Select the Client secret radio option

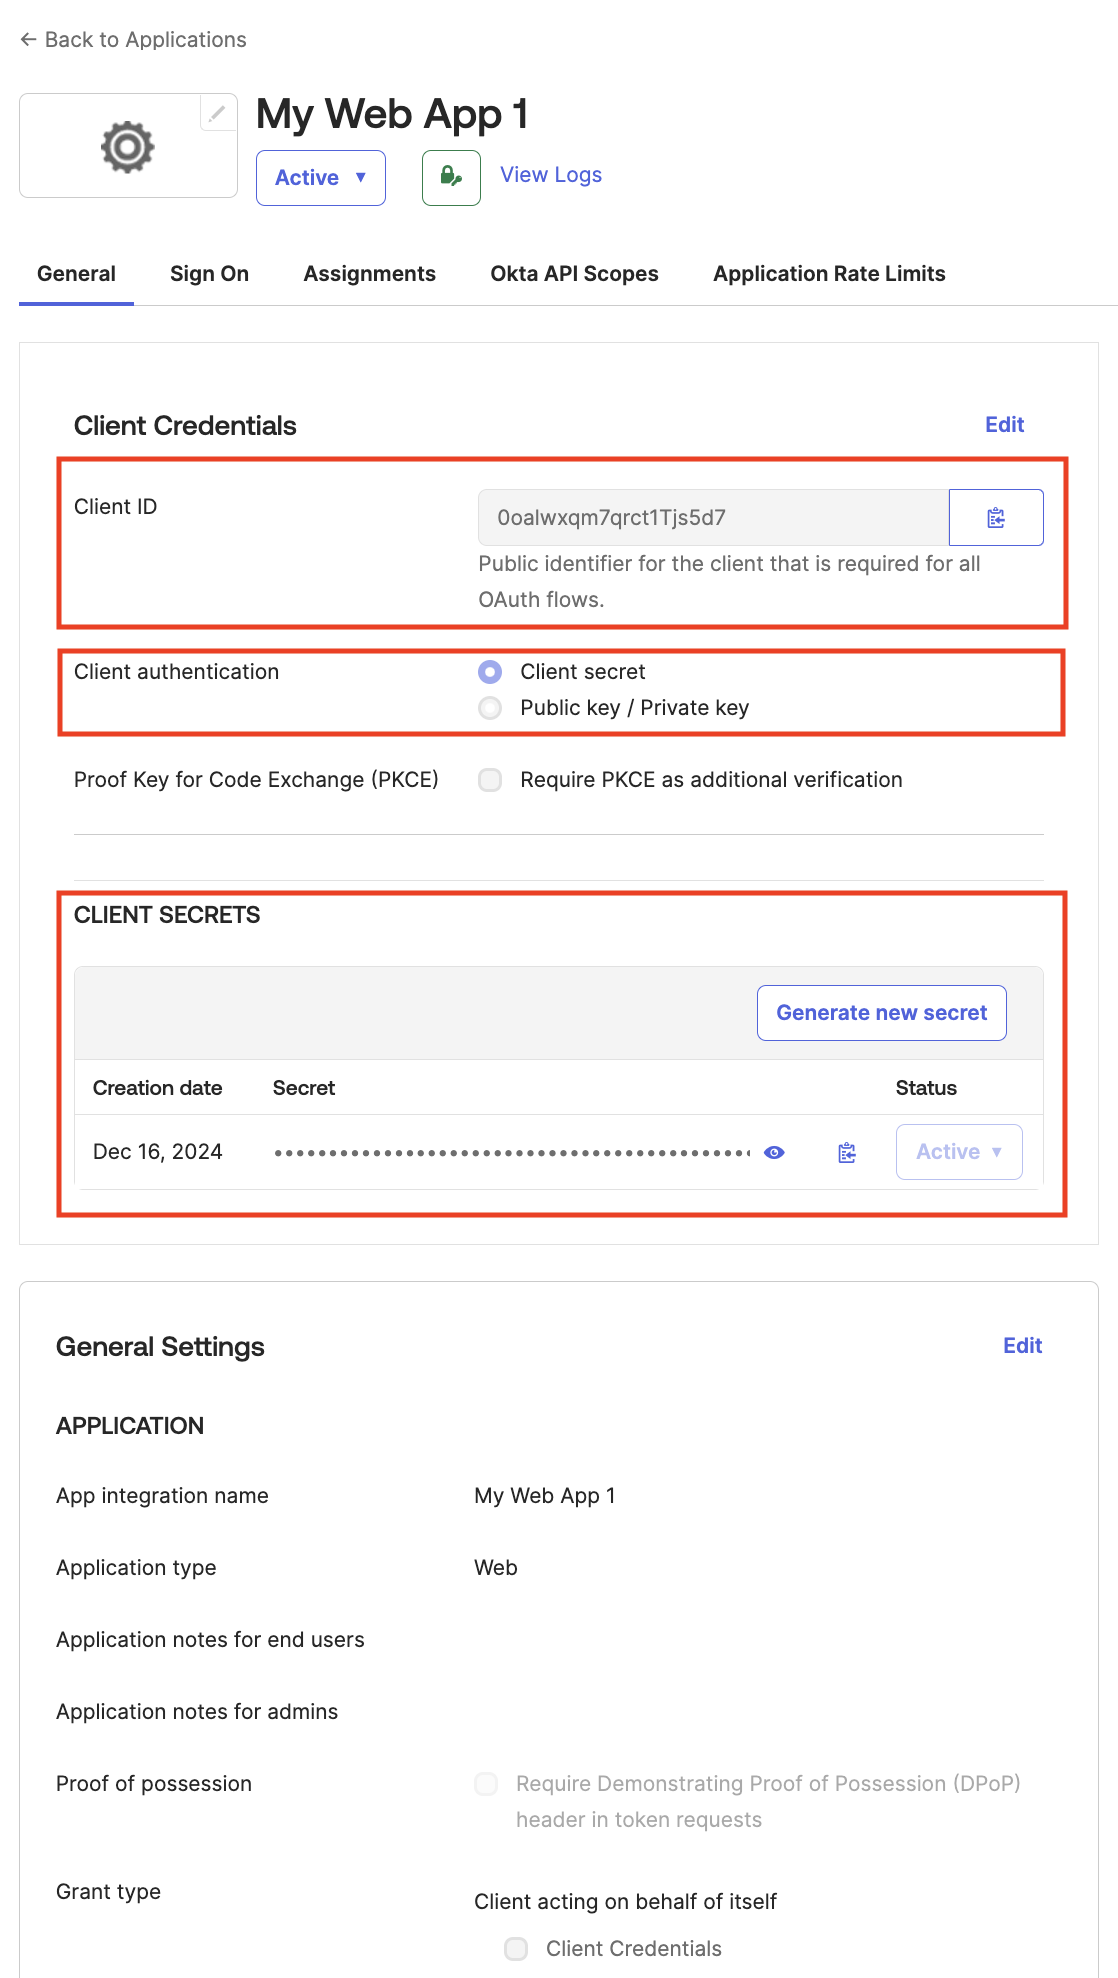pyautogui.click(x=490, y=672)
